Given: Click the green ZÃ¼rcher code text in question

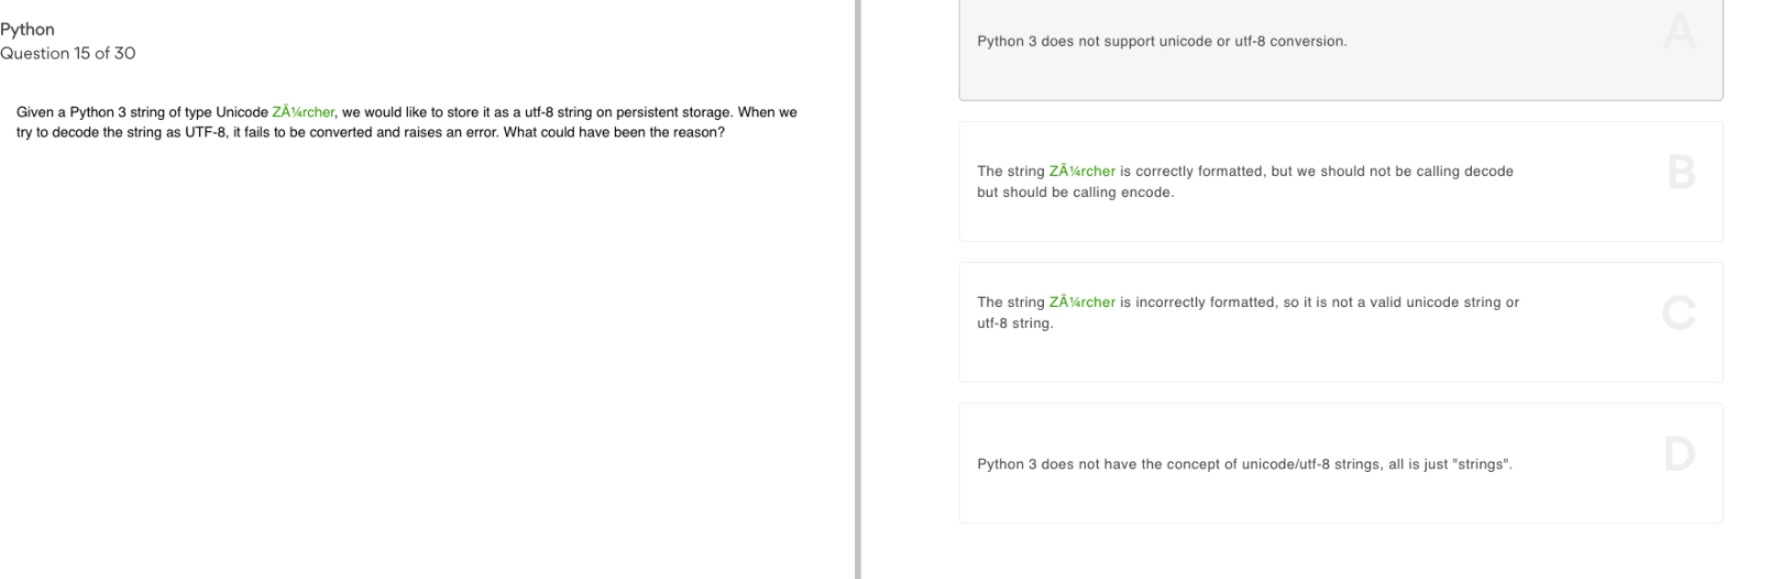Looking at the screenshot, I should (x=303, y=112).
